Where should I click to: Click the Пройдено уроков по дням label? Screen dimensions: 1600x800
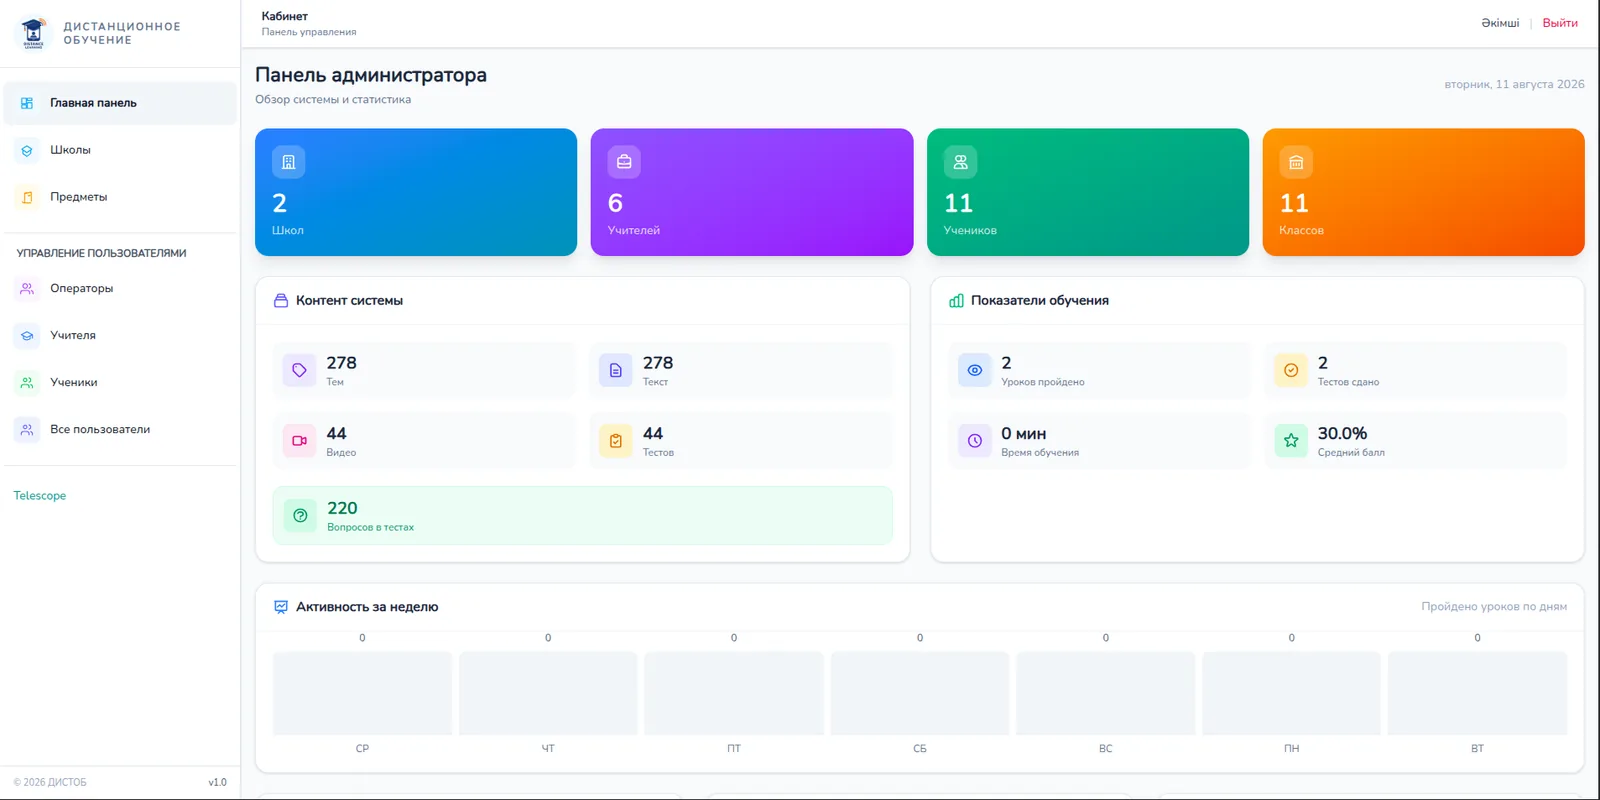point(1494,607)
